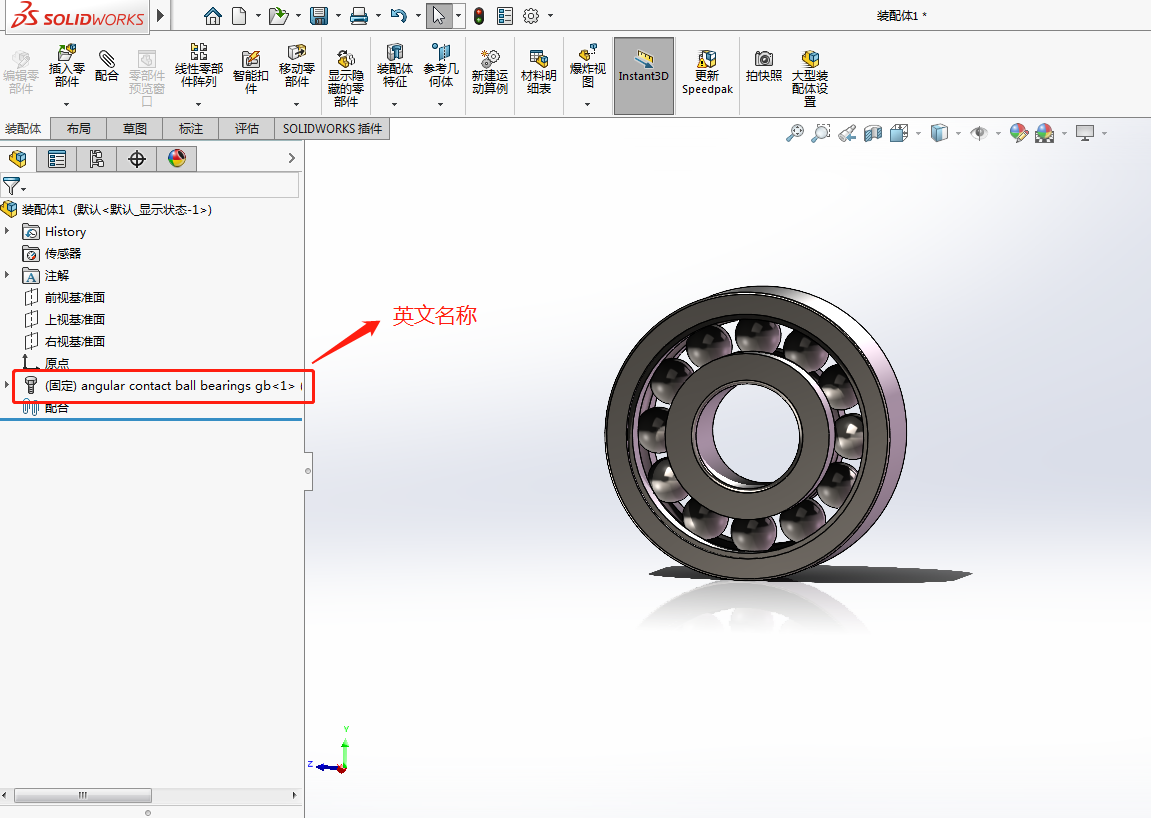1151x818 pixels.
Task: Expand the 注解 annotations node
Action: tap(7, 275)
